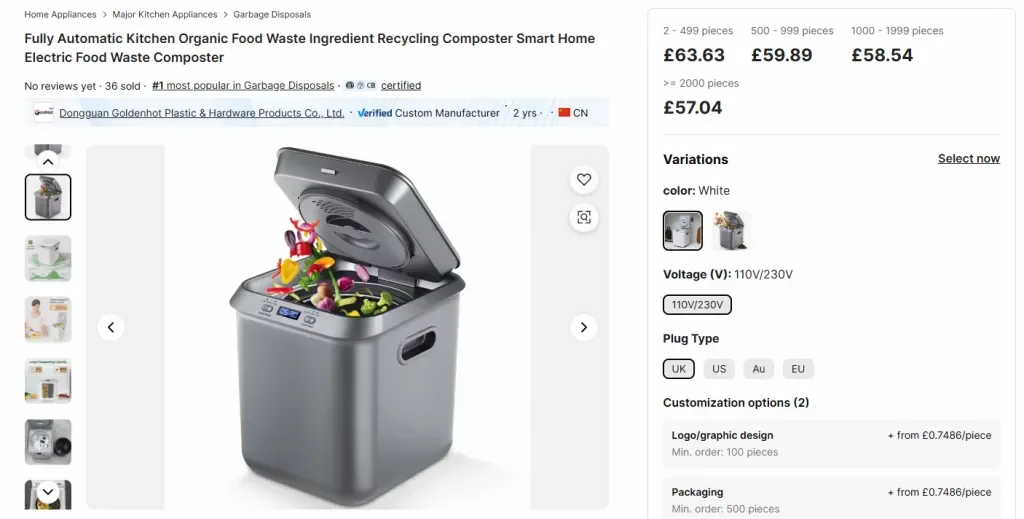Click Select now link

(968, 159)
